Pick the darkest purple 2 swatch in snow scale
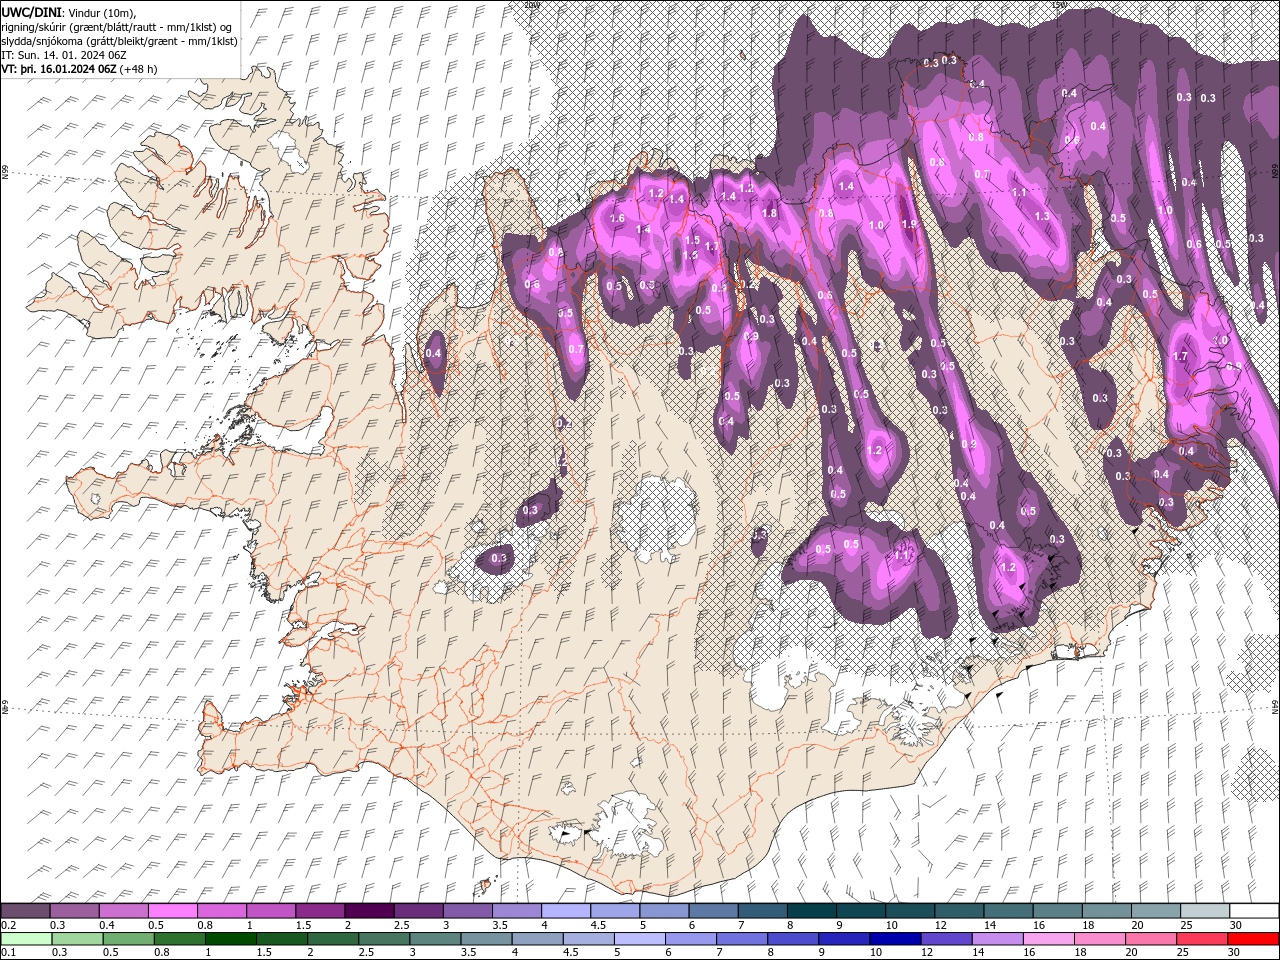Viewport: 1280px width, 960px height. click(368, 911)
